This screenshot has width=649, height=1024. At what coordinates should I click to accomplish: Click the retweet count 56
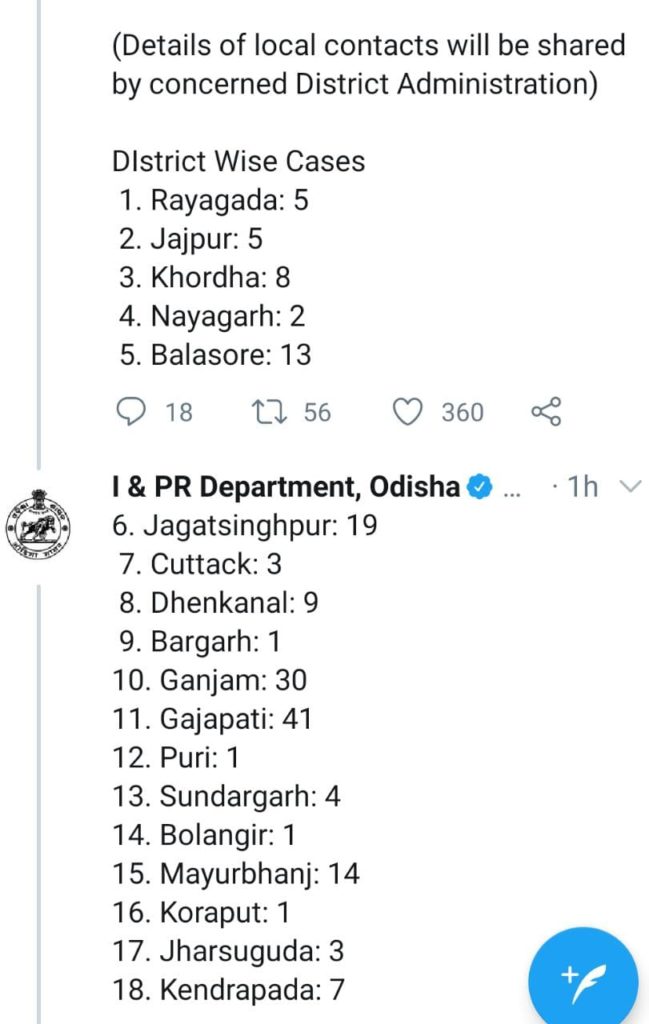pyautogui.click(x=317, y=412)
